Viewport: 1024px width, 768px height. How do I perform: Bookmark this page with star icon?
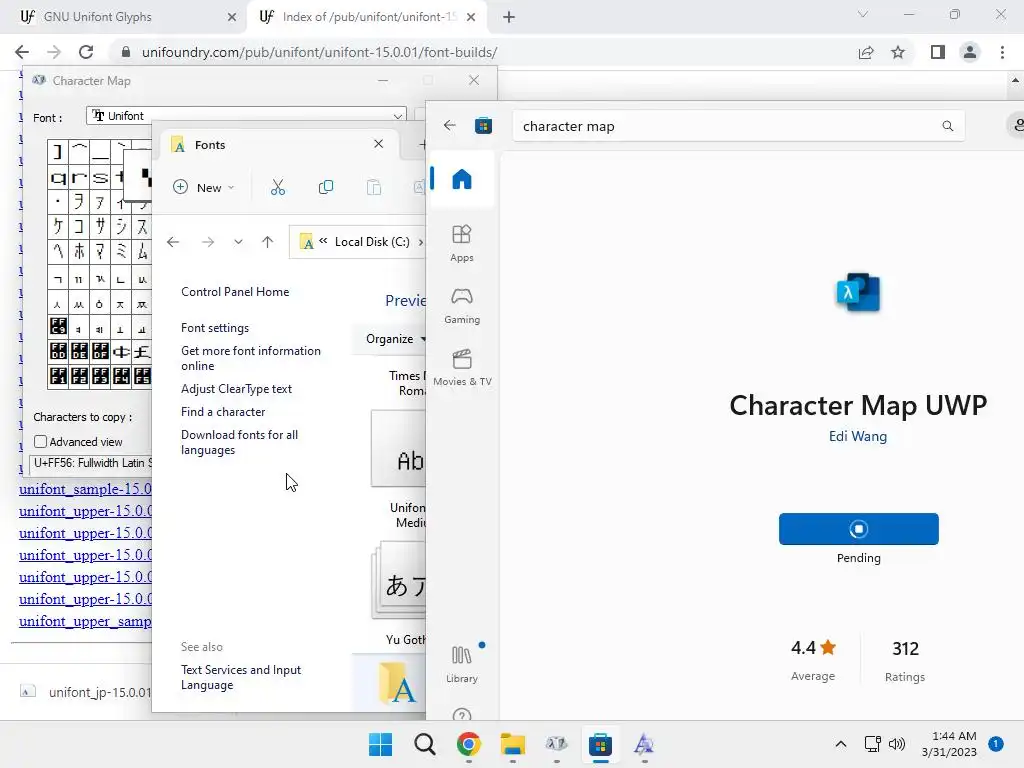coord(898,52)
